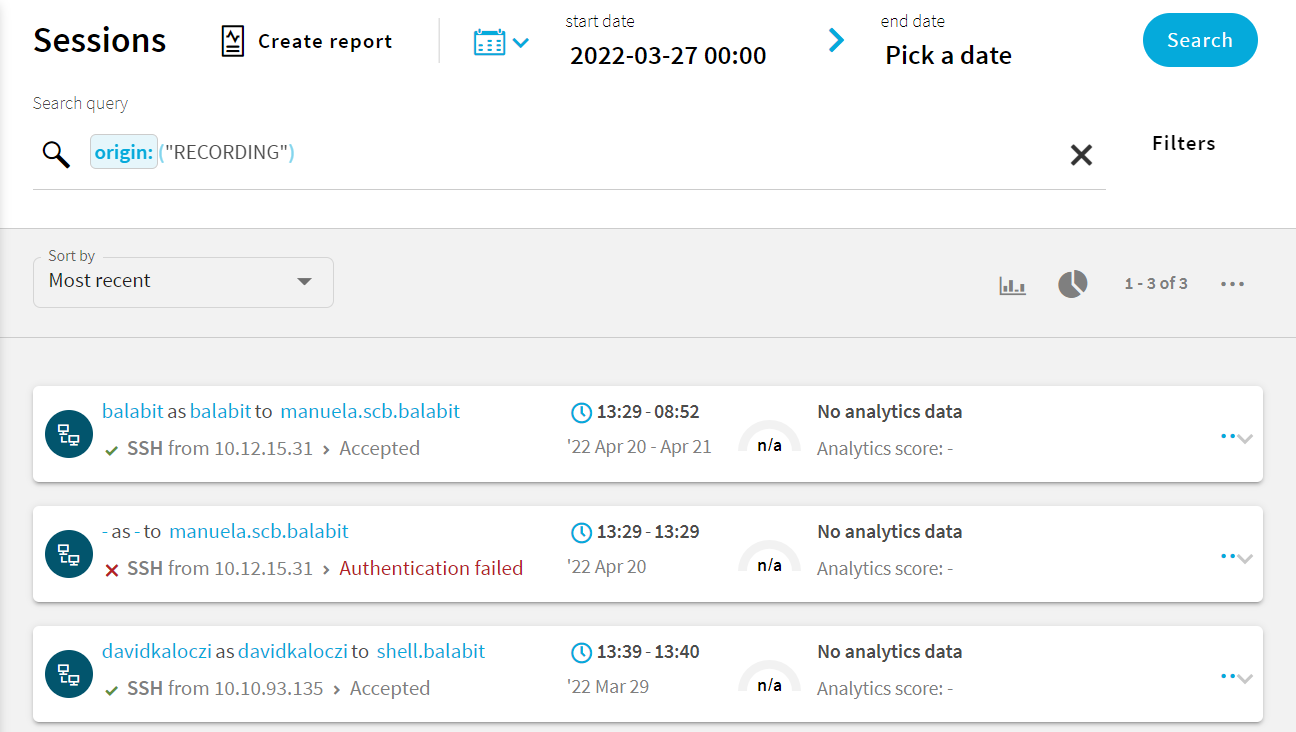Expand the balabit session card chevron

1245,439
